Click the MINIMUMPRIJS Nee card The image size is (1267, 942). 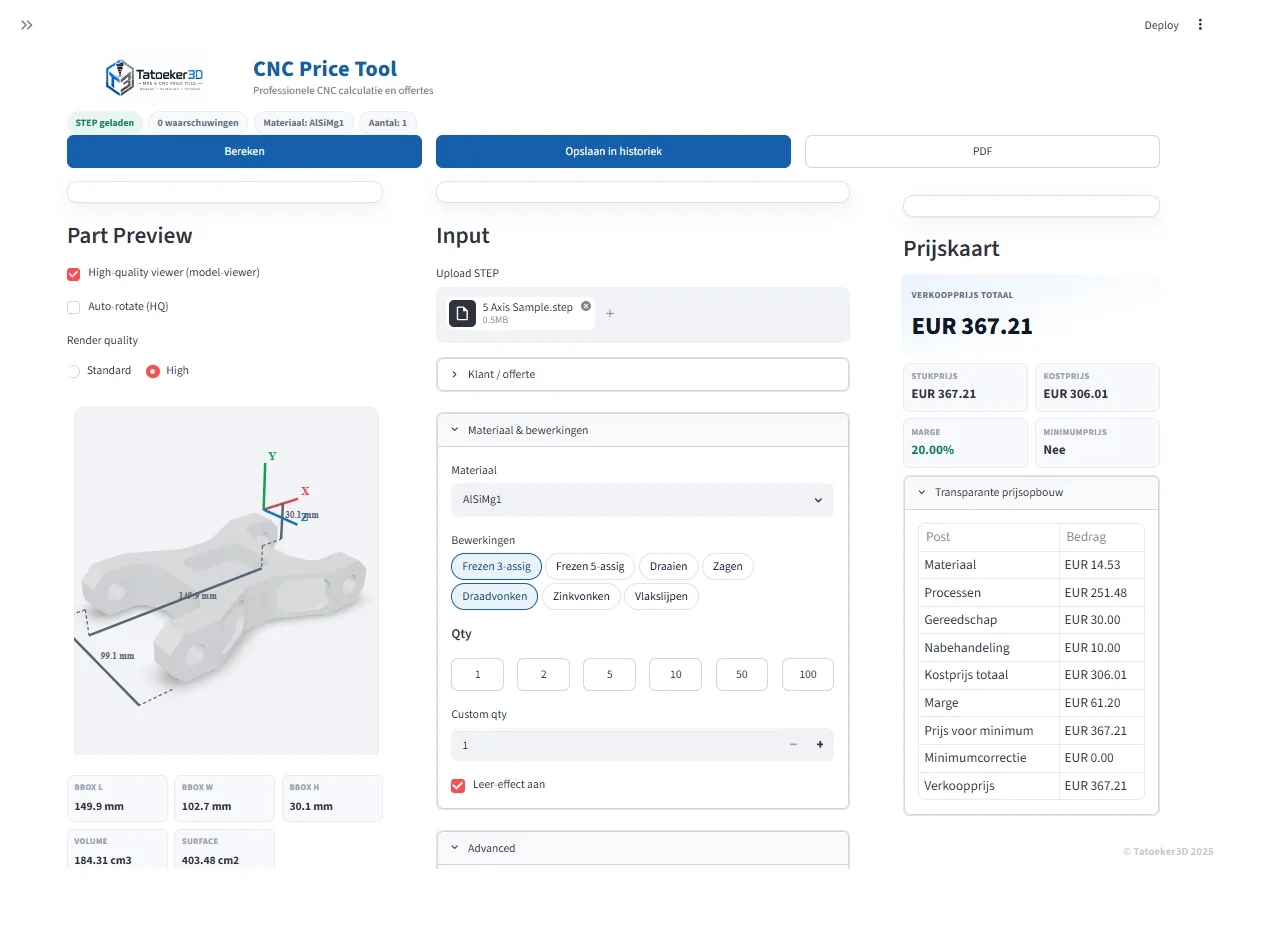point(1097,443)
